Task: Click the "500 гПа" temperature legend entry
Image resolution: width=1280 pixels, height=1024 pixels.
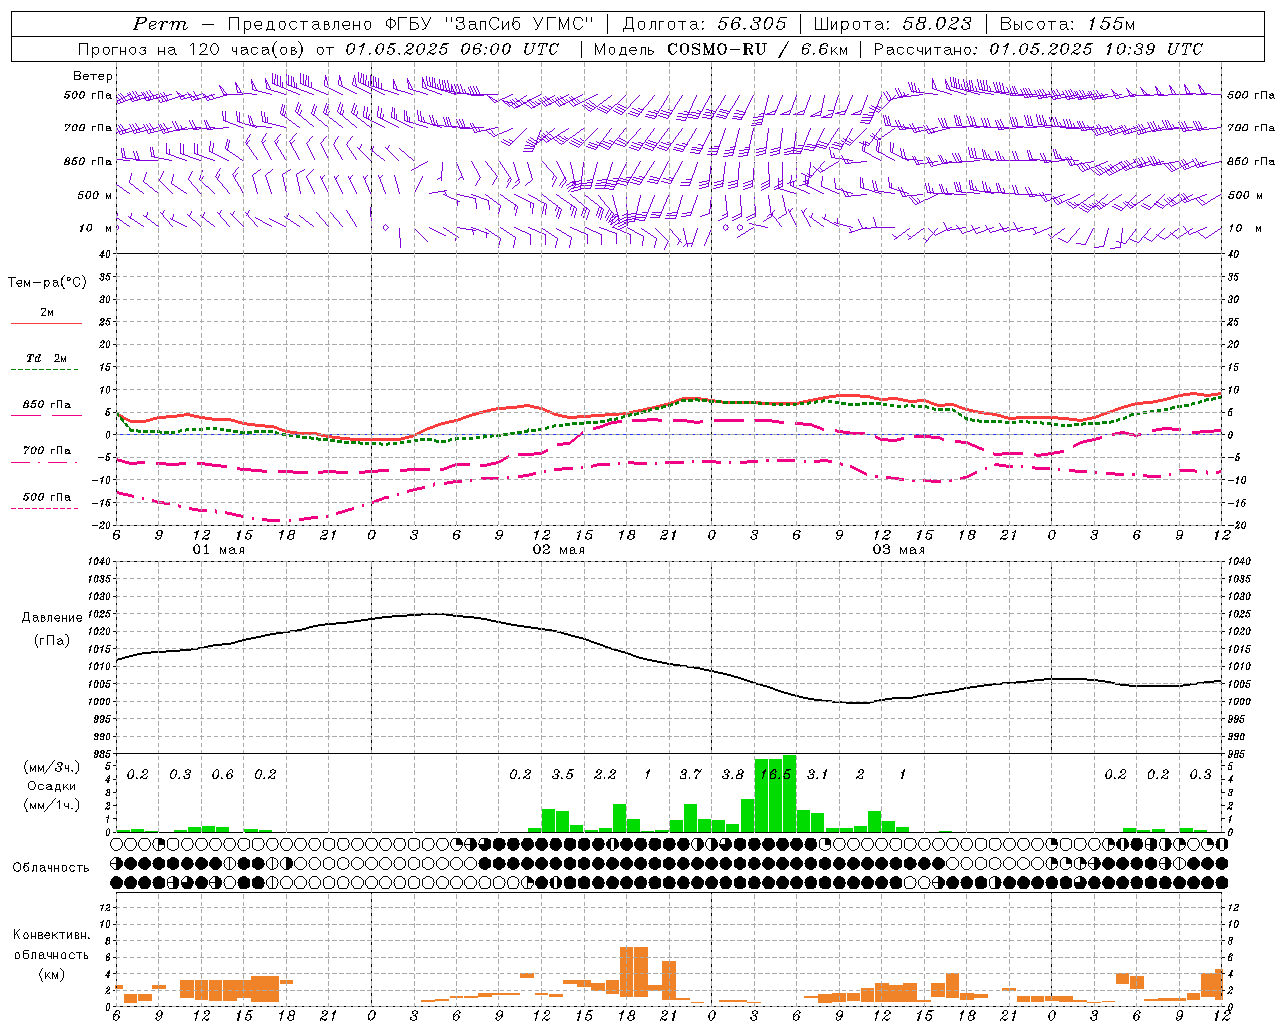Action: 47,497
